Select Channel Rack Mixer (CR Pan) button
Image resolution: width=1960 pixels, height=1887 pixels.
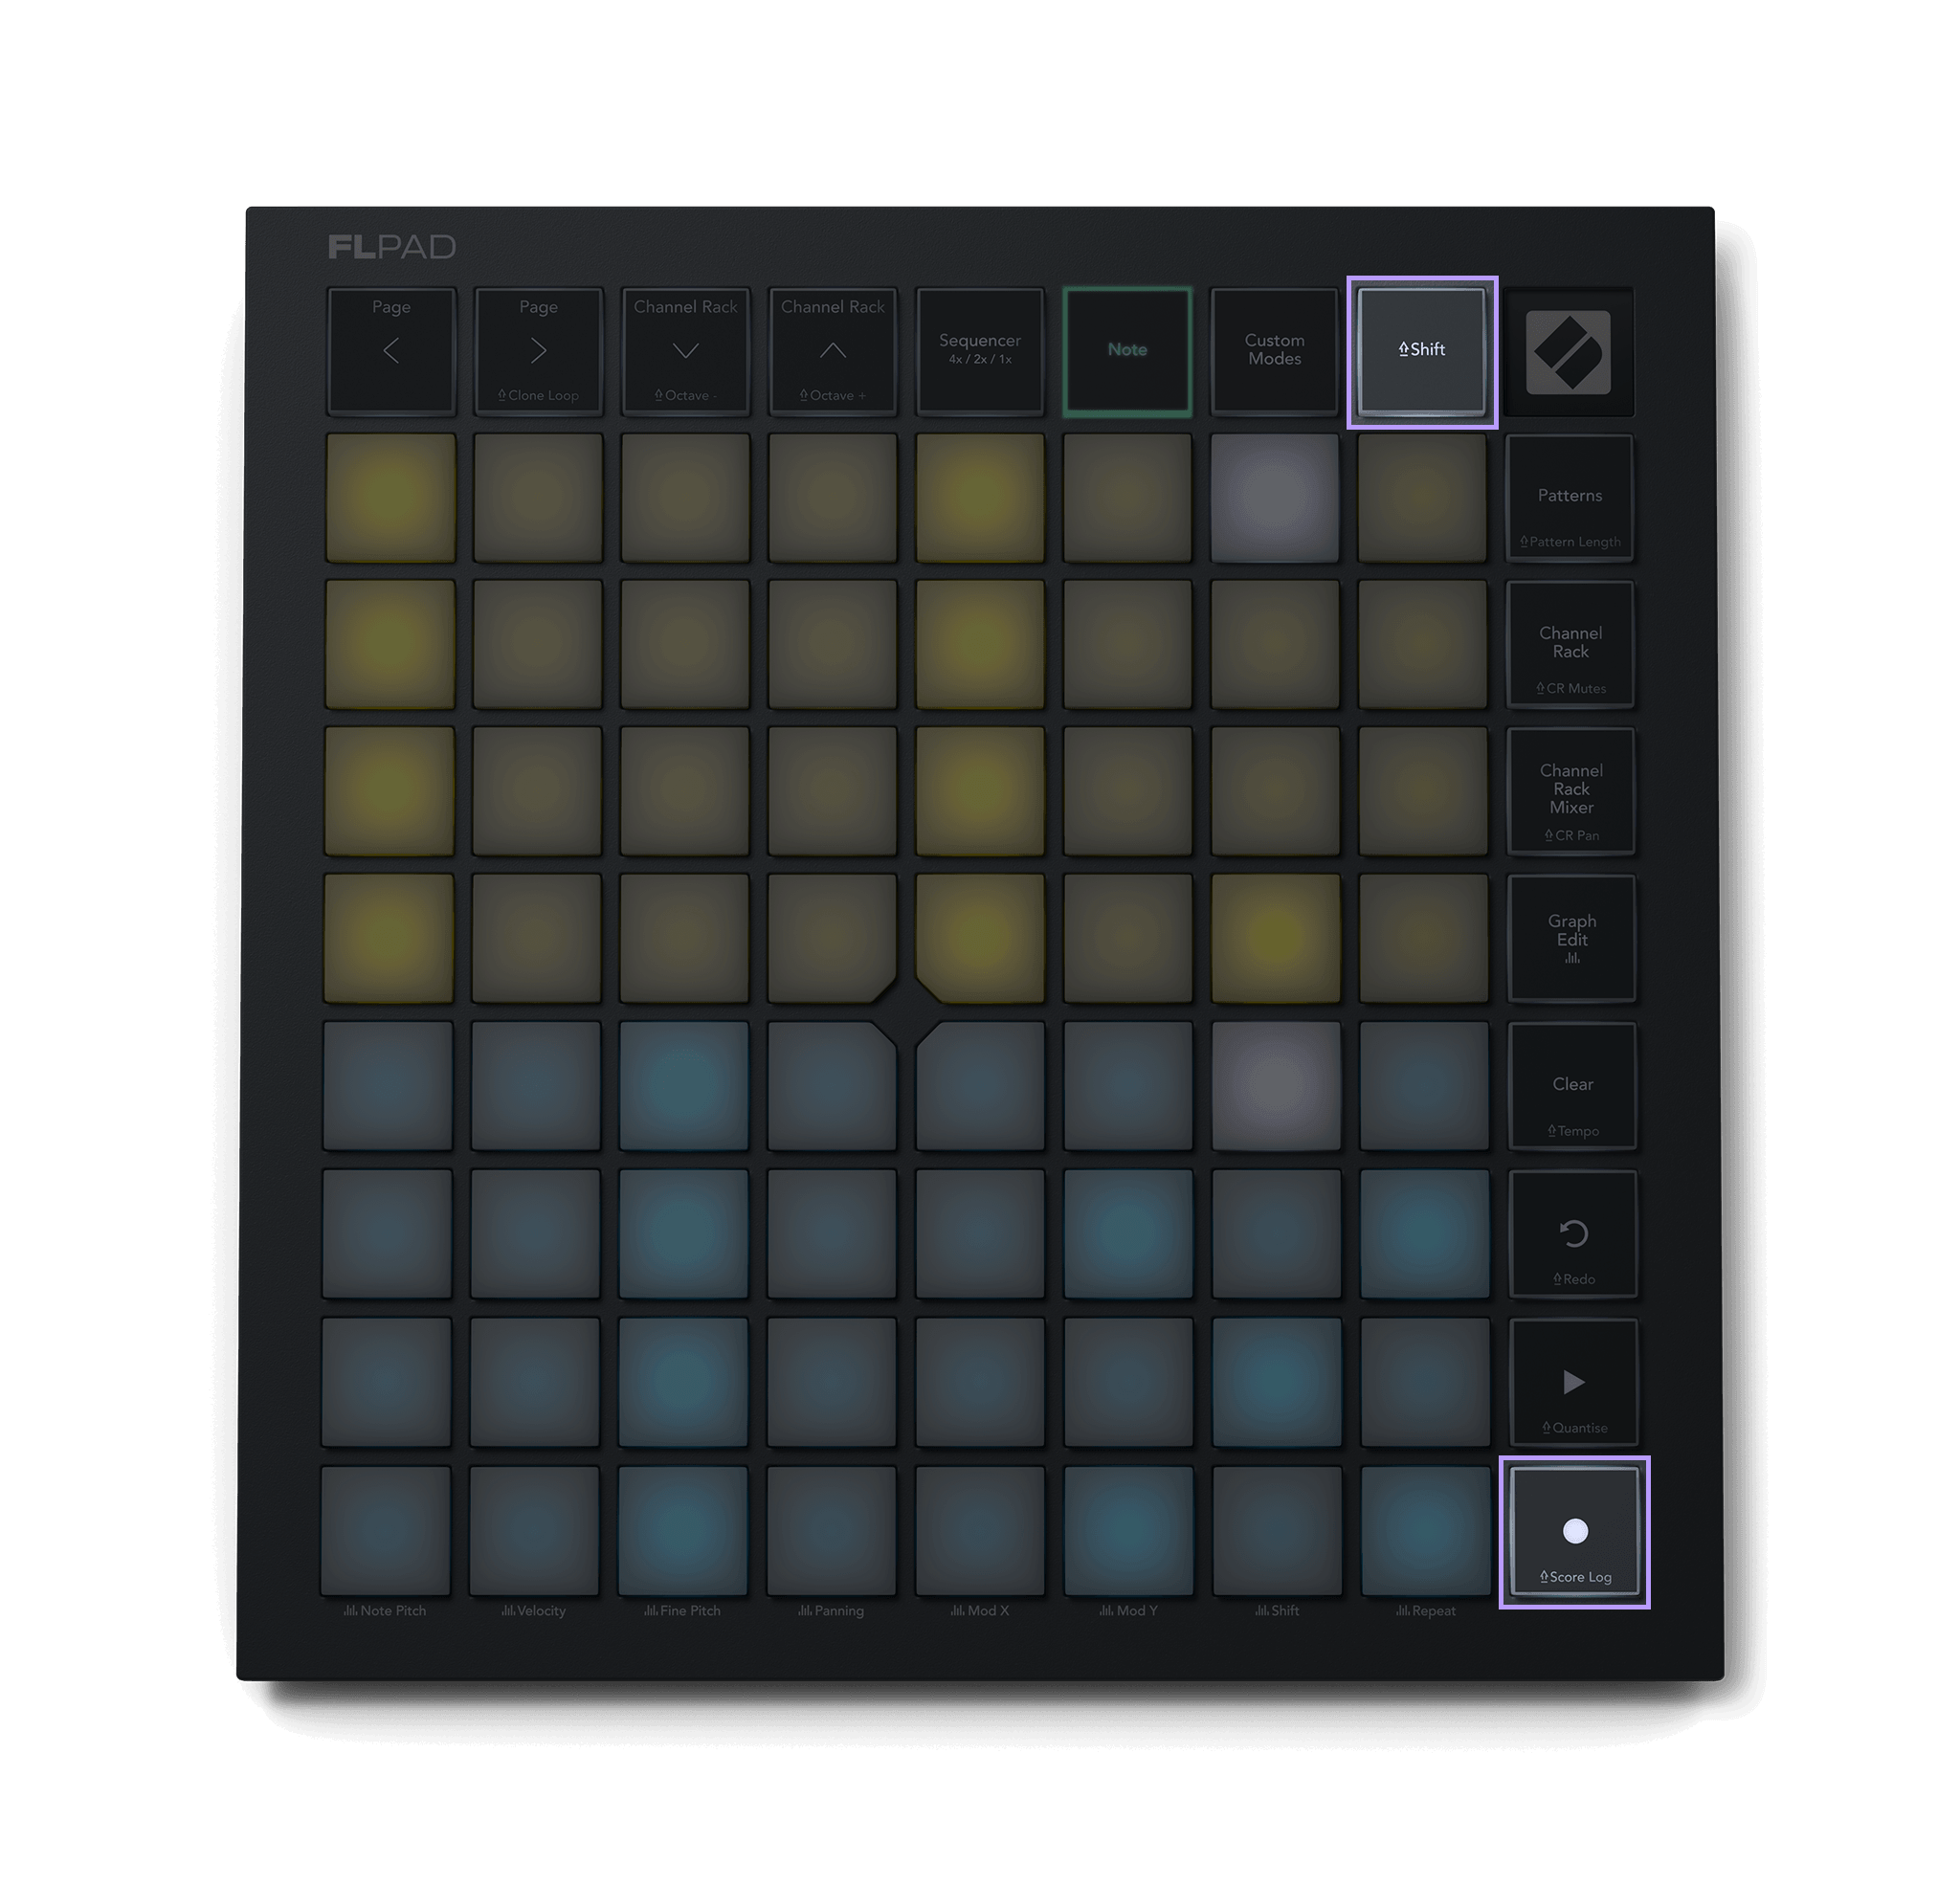click(x=1572, y=791)
